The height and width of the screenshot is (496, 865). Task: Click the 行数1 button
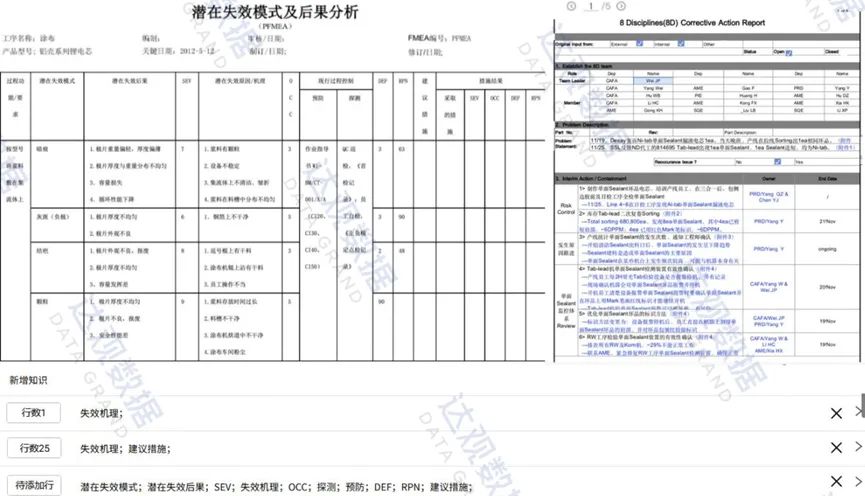pyautogui.click(x=34, y=413)
